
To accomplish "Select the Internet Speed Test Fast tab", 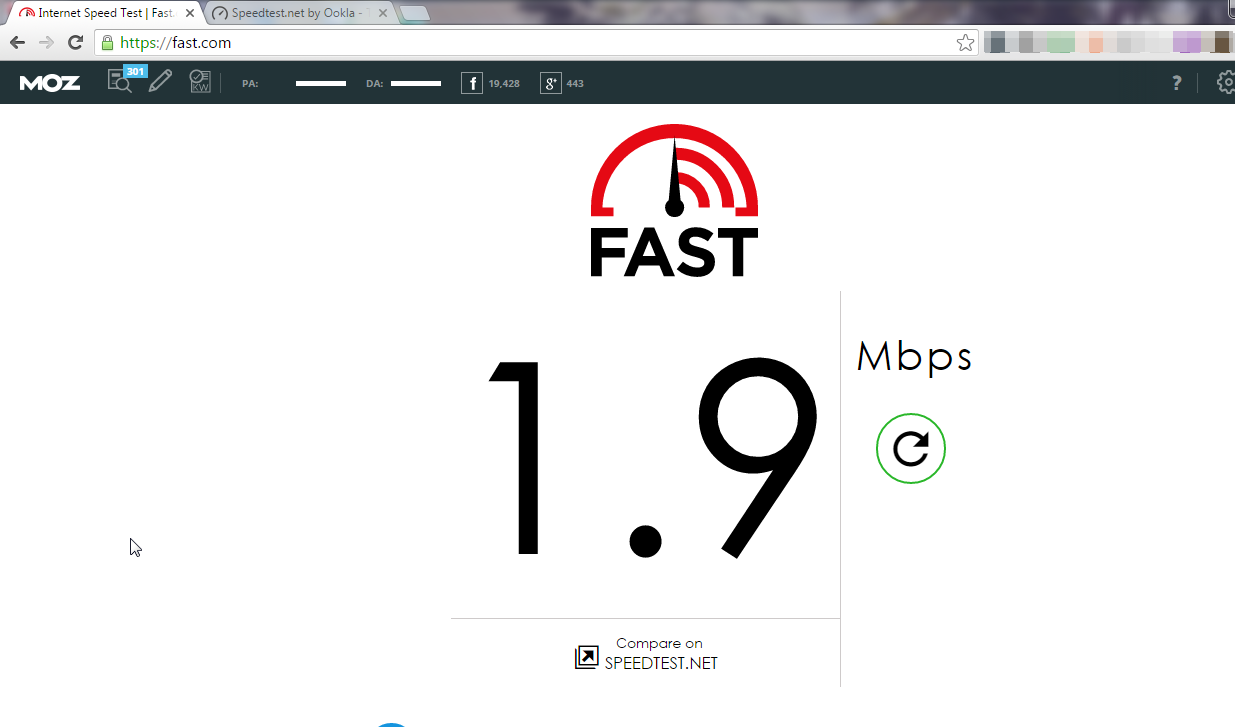I will (x=98, y=13).
